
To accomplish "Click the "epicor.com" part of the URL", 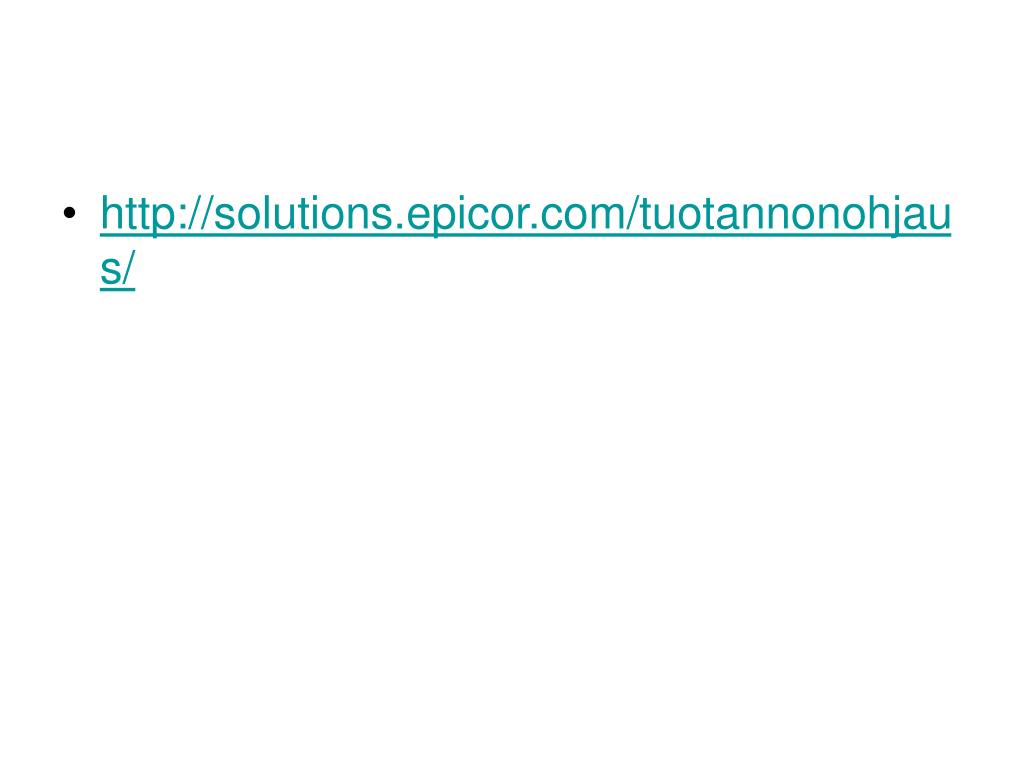I will tap(515, 216).
